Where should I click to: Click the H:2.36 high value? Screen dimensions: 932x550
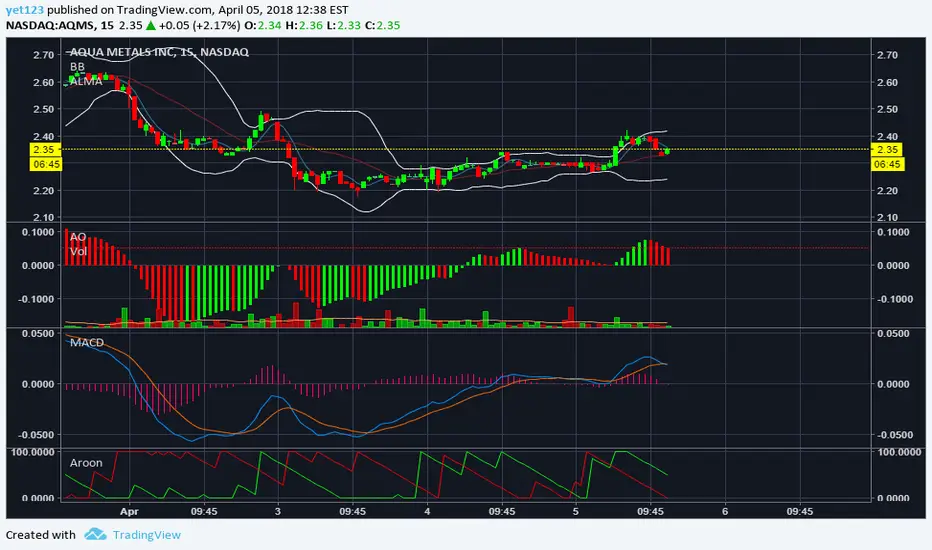(304, 26)
